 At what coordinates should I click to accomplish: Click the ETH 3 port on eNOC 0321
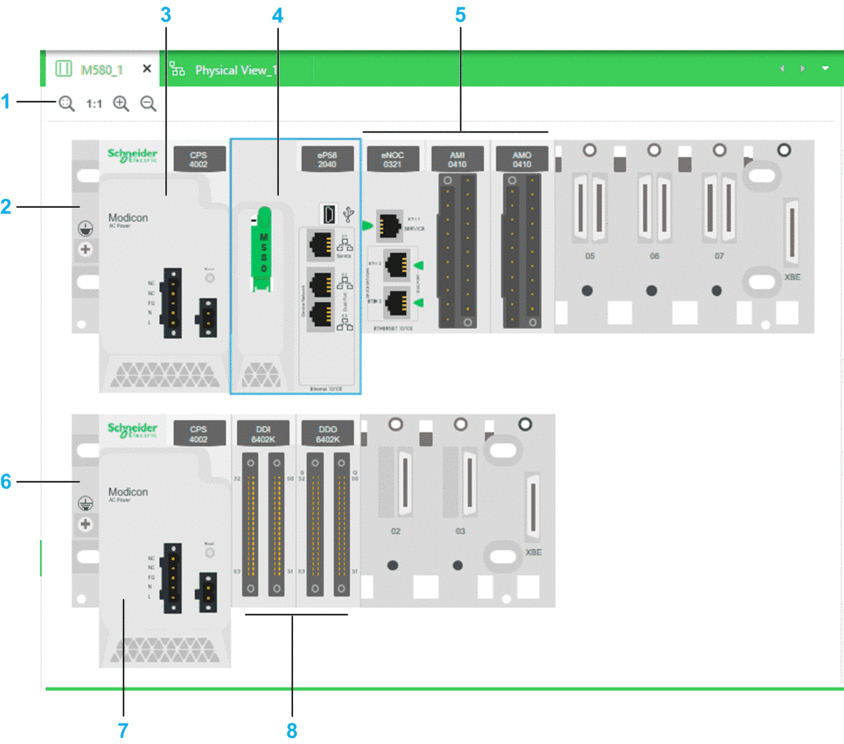[x=397, y=303]
